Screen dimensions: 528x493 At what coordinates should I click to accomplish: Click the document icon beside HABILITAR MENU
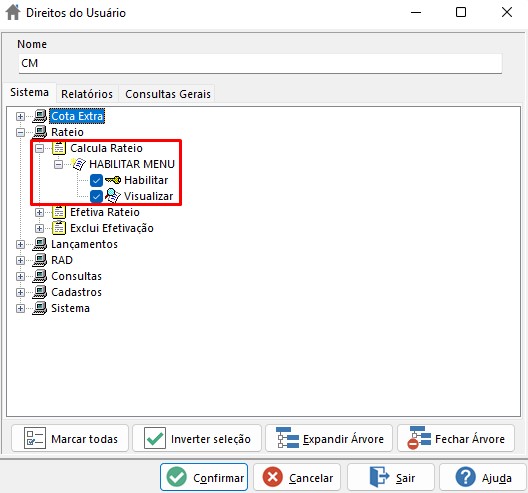[x=78, y=164]
